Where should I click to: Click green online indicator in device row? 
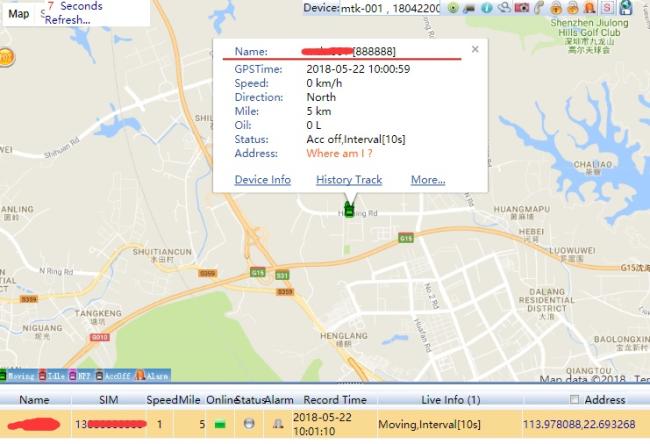(220, 424)
